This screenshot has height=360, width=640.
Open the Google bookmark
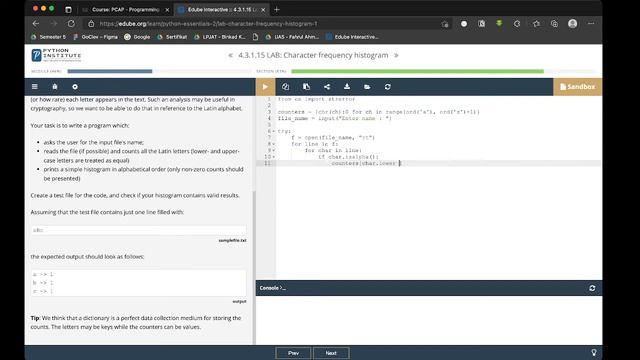click(138, 37)
